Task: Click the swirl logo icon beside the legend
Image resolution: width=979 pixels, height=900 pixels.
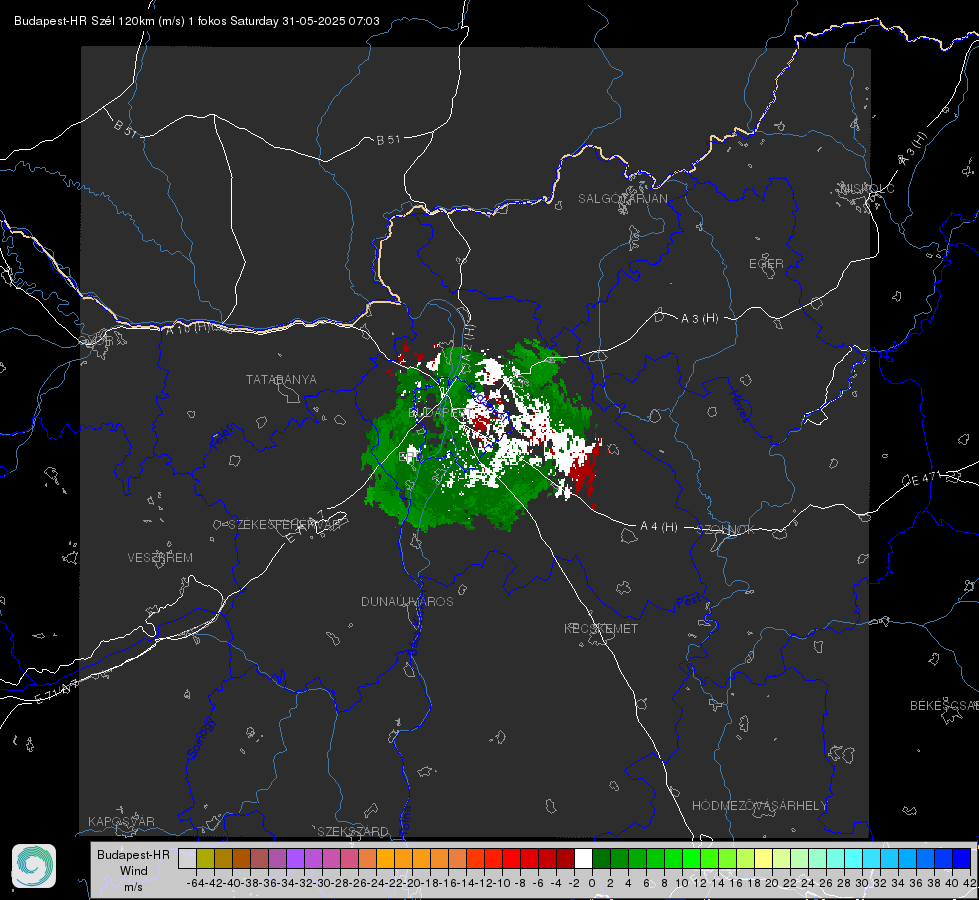Action: (x=34, y=866)
